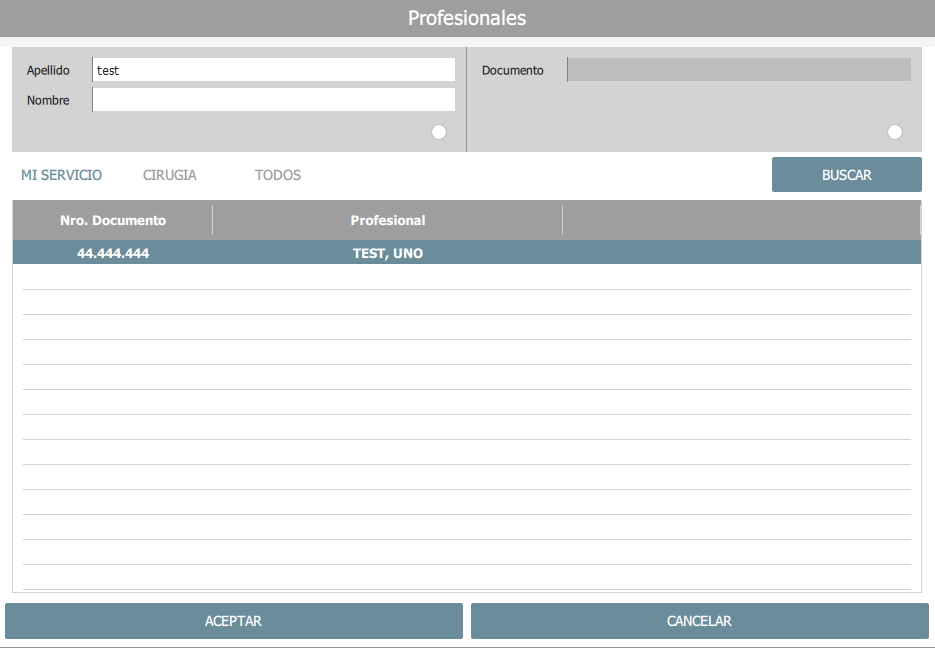935x648 pixels.
Task: Select the radio button under the Nombre field
Action: [438, 132]
